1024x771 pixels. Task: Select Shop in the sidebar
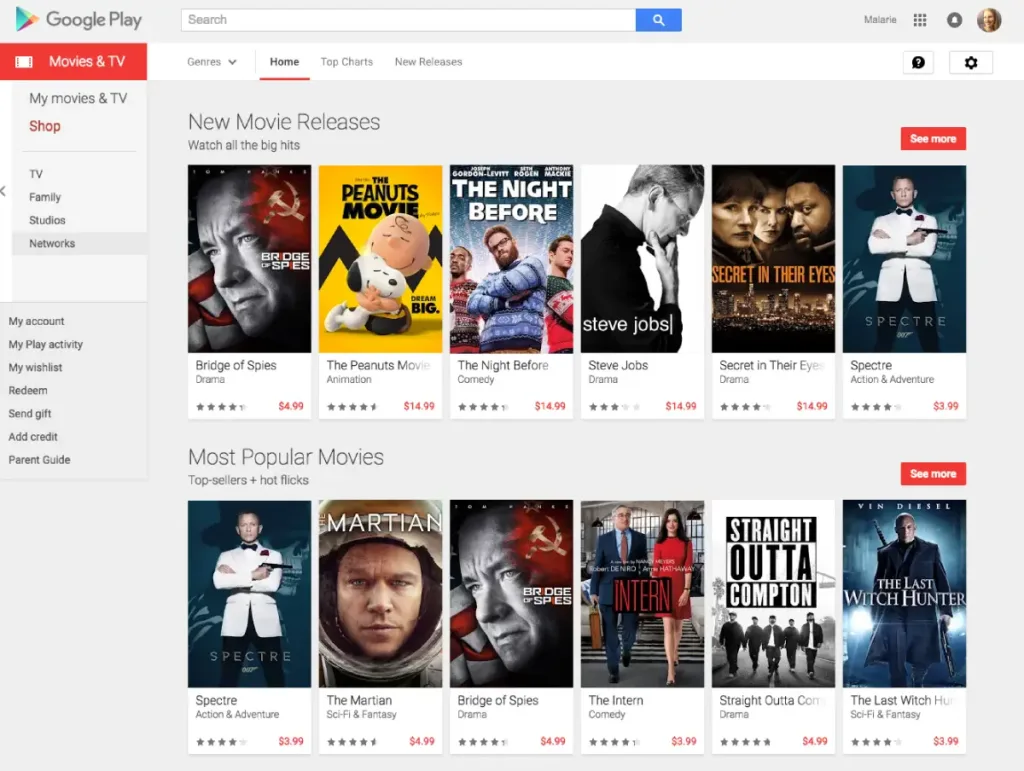click(x=44, y=126)
